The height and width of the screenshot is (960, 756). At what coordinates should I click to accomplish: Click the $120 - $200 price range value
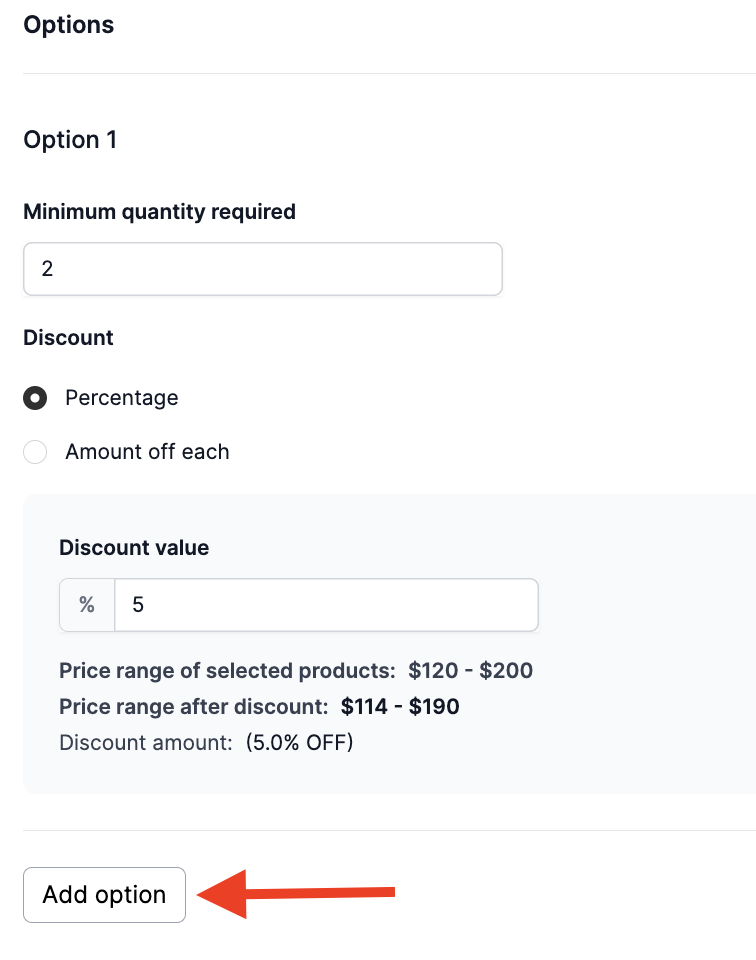pyautogui.click(x=471, y=670)
